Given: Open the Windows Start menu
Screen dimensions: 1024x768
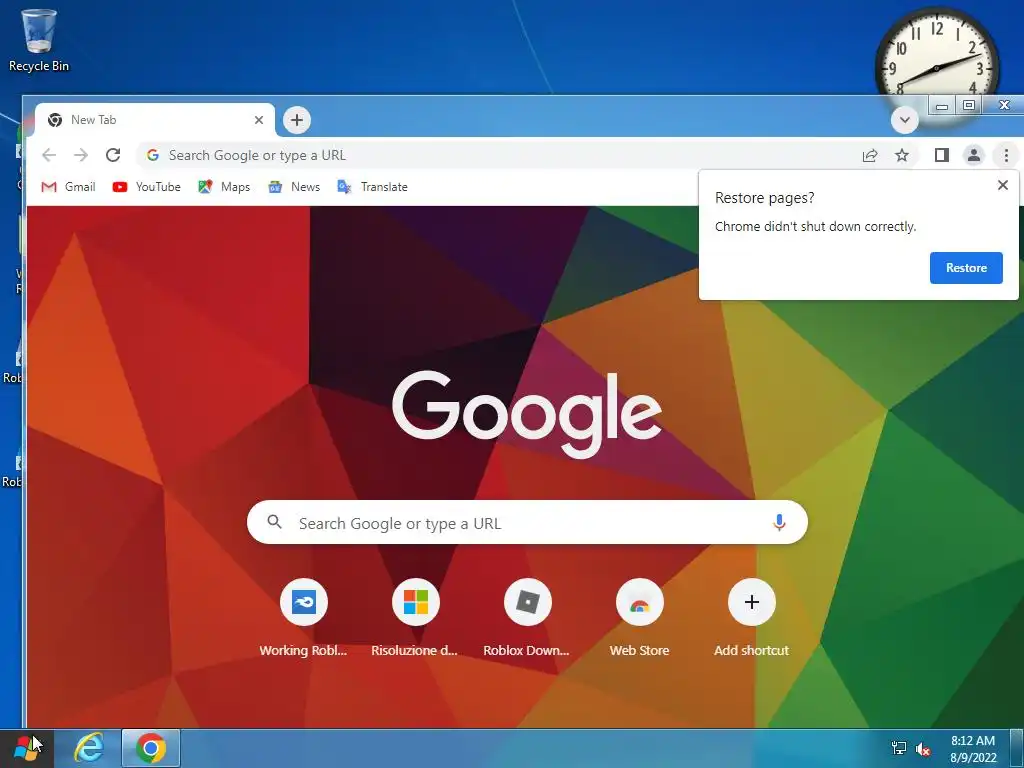Looking at the screenshot, I should (x=25, y=748).
